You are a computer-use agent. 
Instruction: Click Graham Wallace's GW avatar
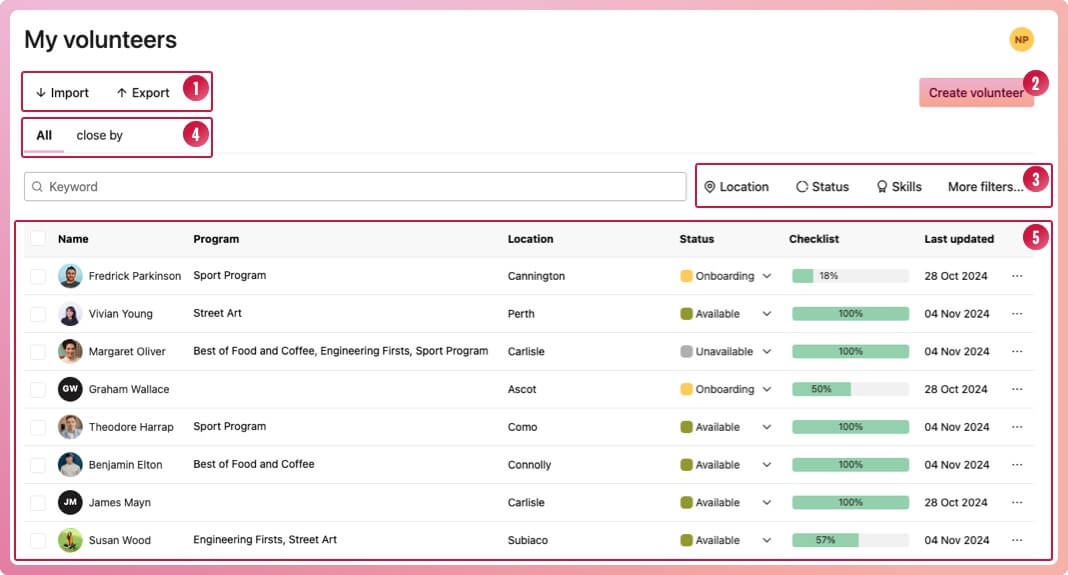pyautogui.click(x=70, y=389)
